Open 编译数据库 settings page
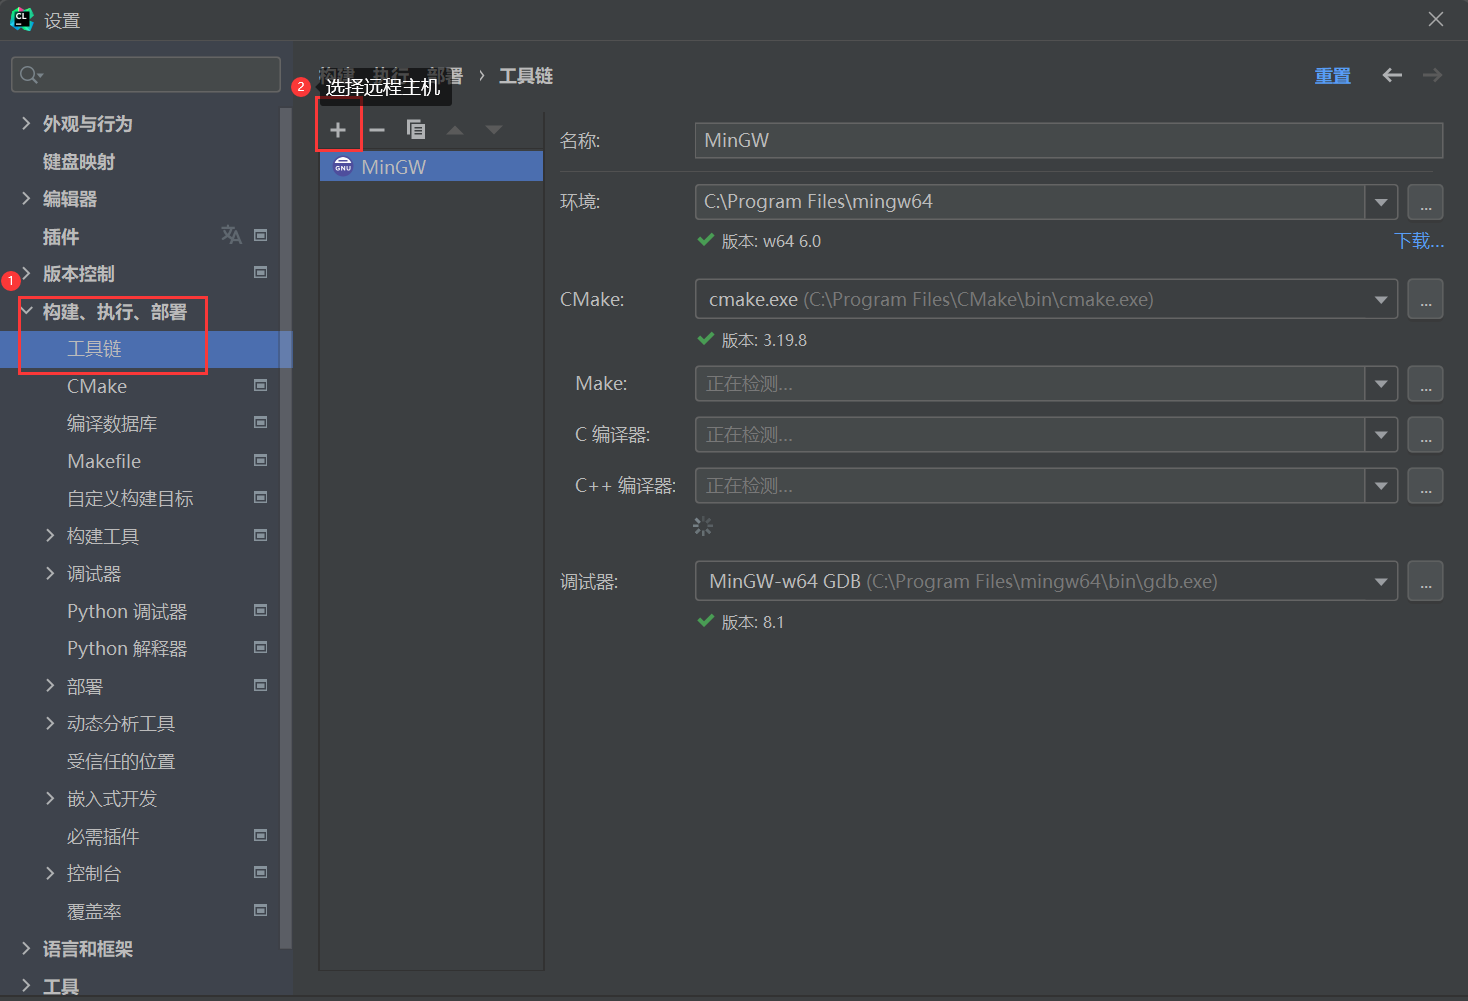The height and width of the screenshot is (1001, 1468). click(x=112, y=424)
